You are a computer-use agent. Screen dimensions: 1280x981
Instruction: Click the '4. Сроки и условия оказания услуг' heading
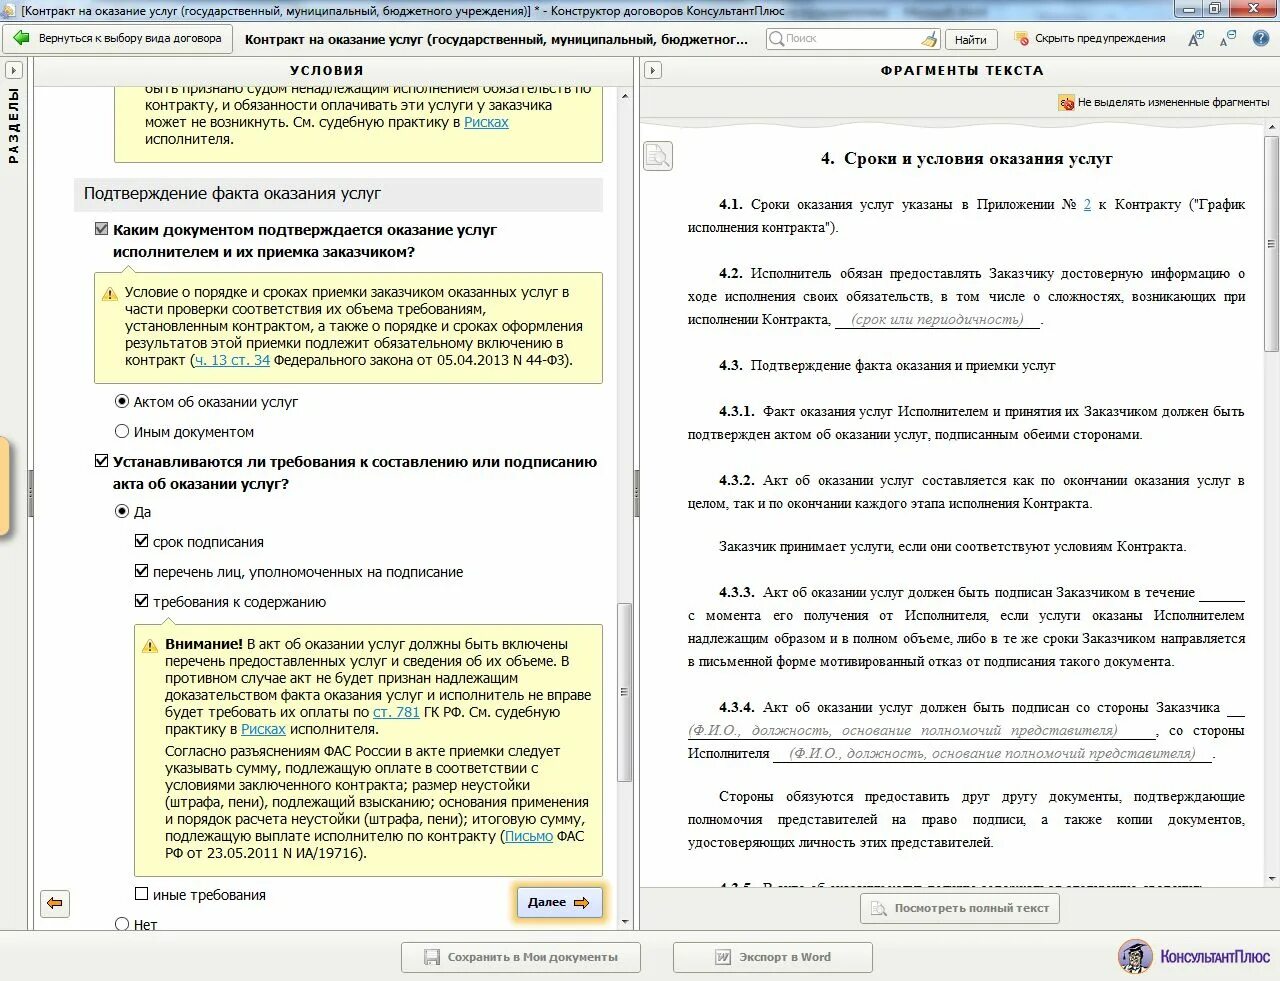point(966,158)
